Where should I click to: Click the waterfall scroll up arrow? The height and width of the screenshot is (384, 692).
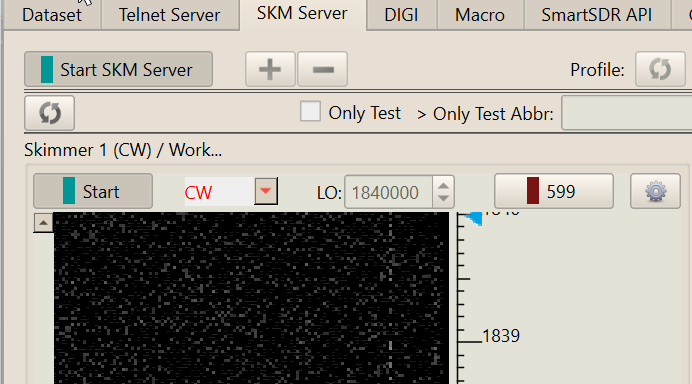(x=43, y=223)
